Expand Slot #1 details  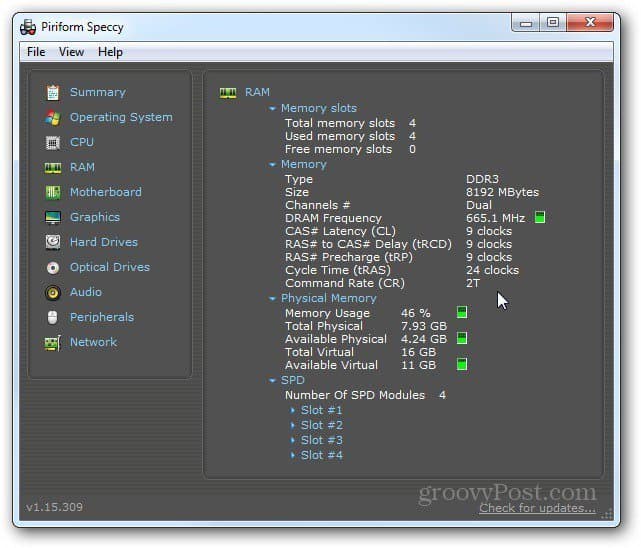[293, 410]
